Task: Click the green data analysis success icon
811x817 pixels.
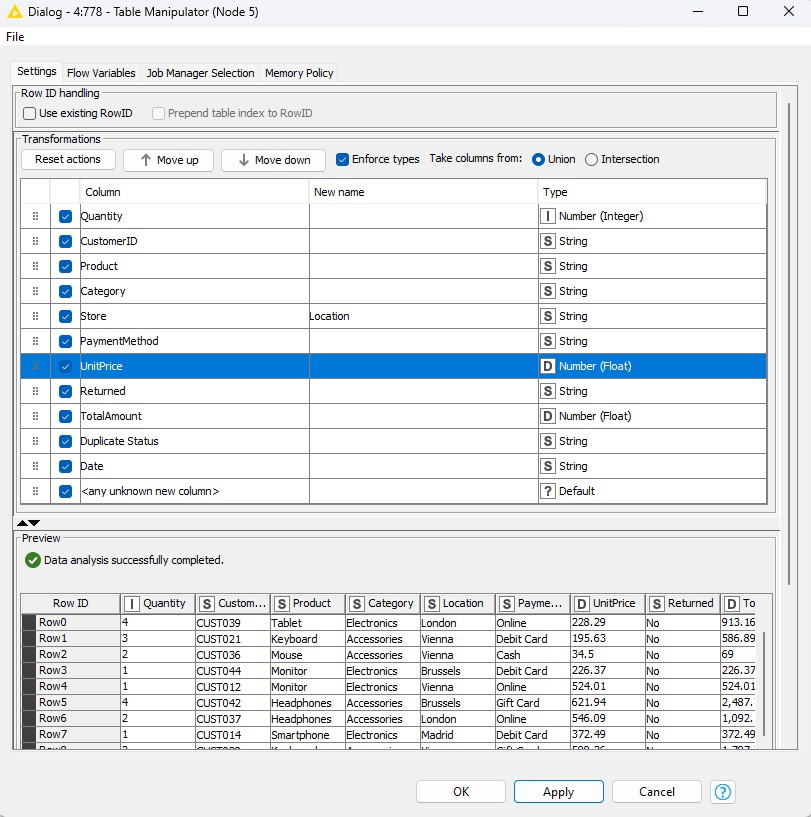Action: [33, 560]
